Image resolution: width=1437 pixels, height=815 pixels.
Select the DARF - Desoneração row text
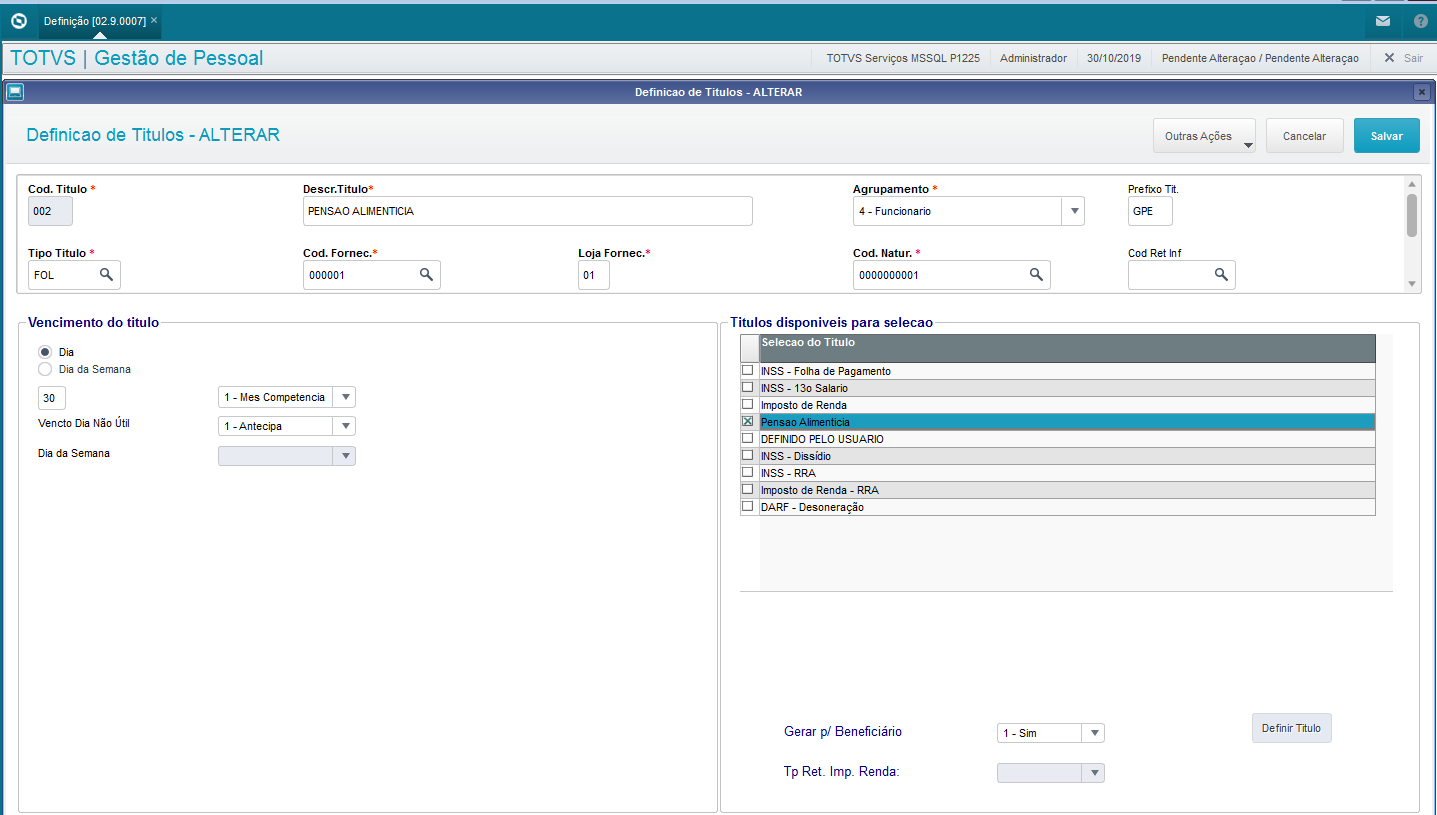click(x=812, y=507)
